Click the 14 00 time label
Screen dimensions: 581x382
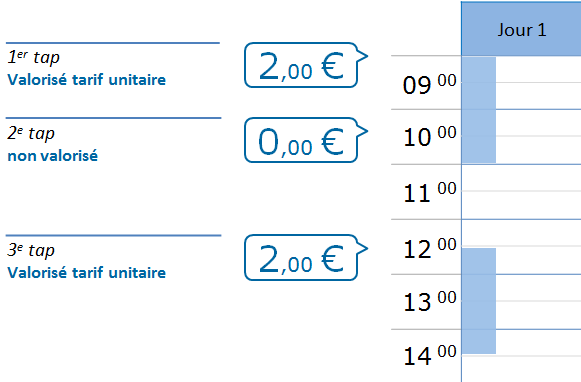429,355
